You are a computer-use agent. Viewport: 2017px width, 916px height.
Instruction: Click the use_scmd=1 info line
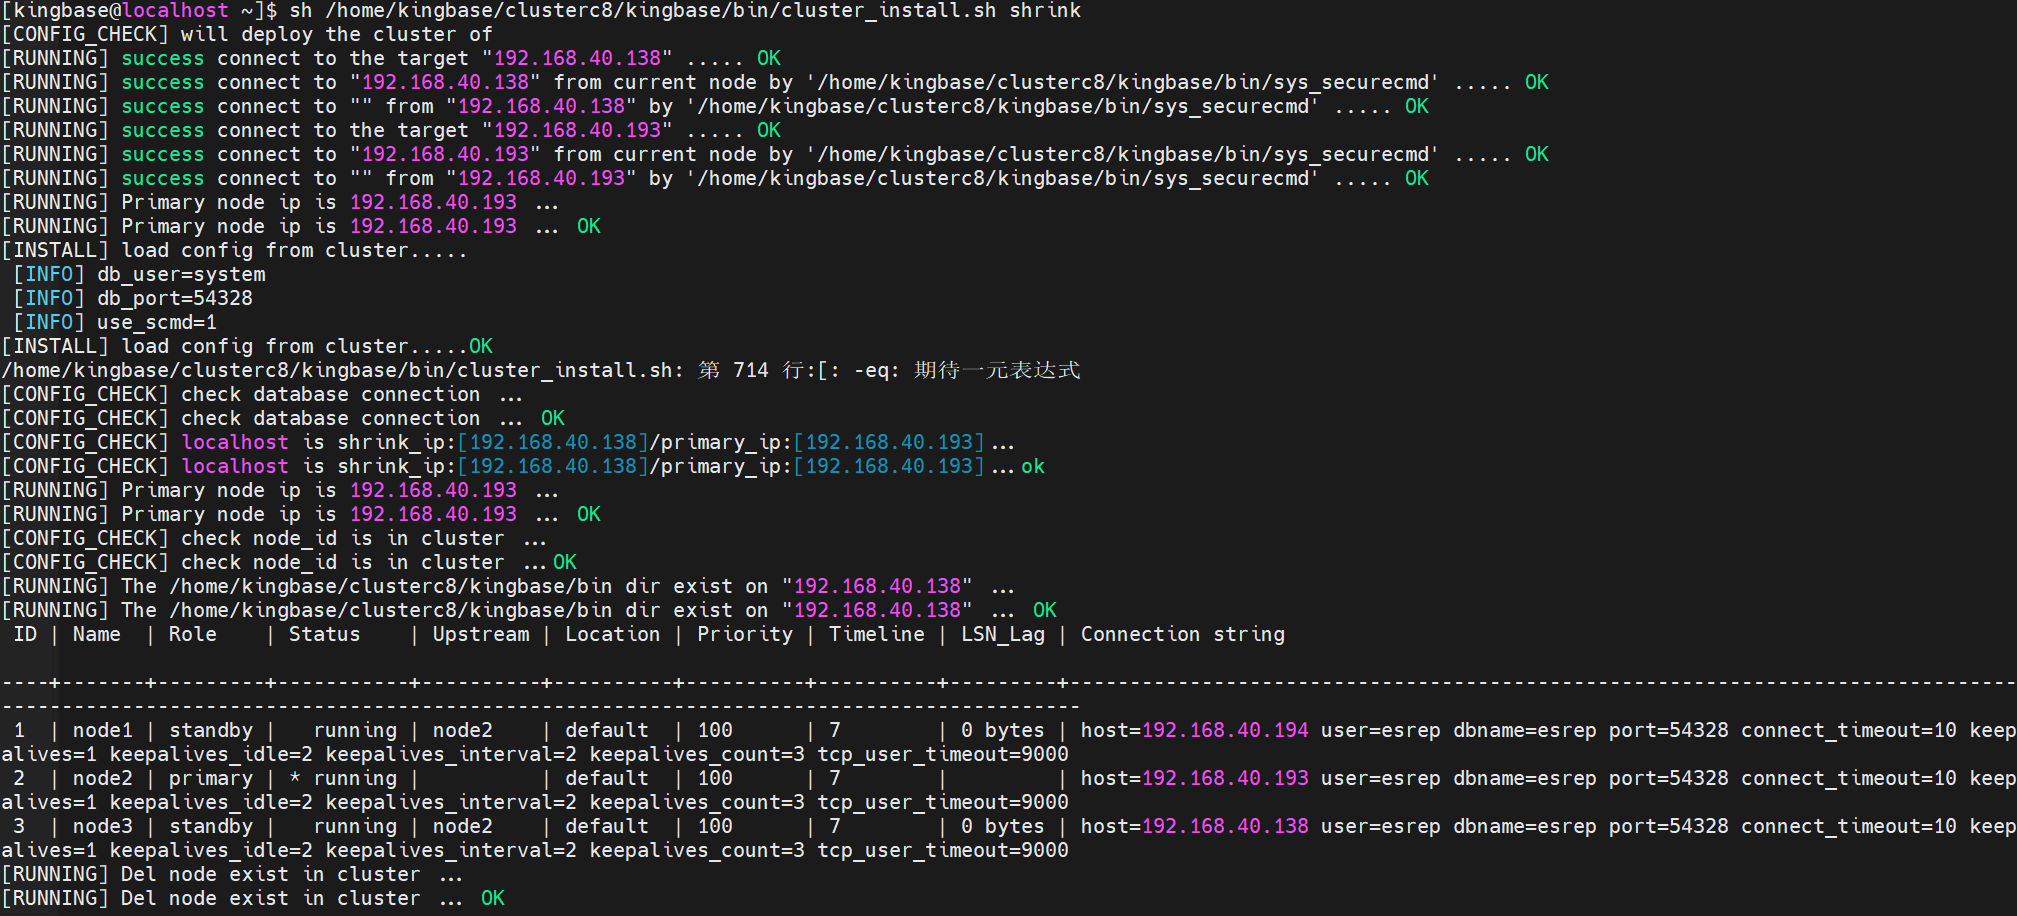156,323
